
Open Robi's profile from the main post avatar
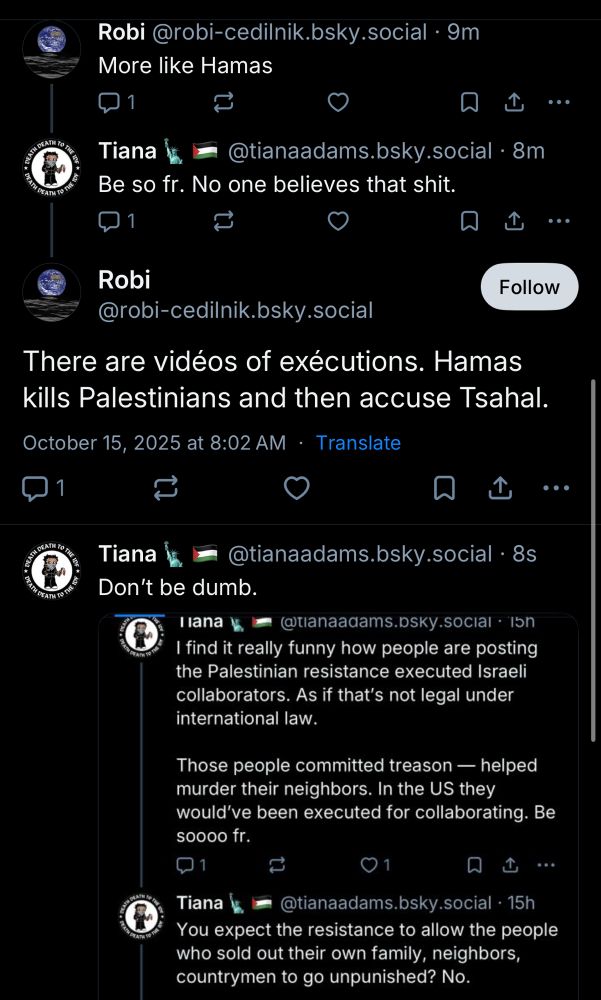[51, 293]
